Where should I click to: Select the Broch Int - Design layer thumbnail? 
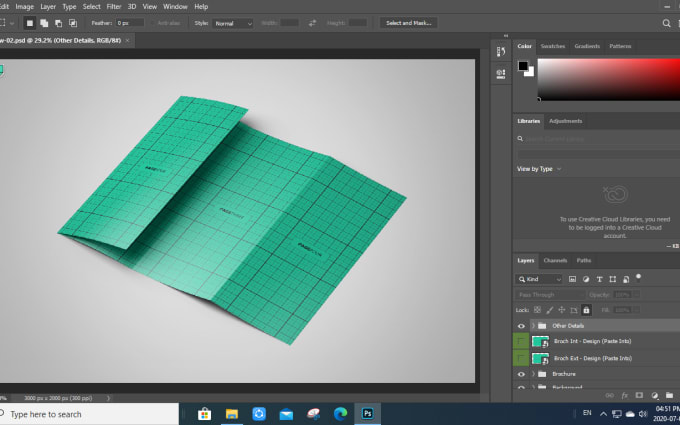(x=540, y=341)
